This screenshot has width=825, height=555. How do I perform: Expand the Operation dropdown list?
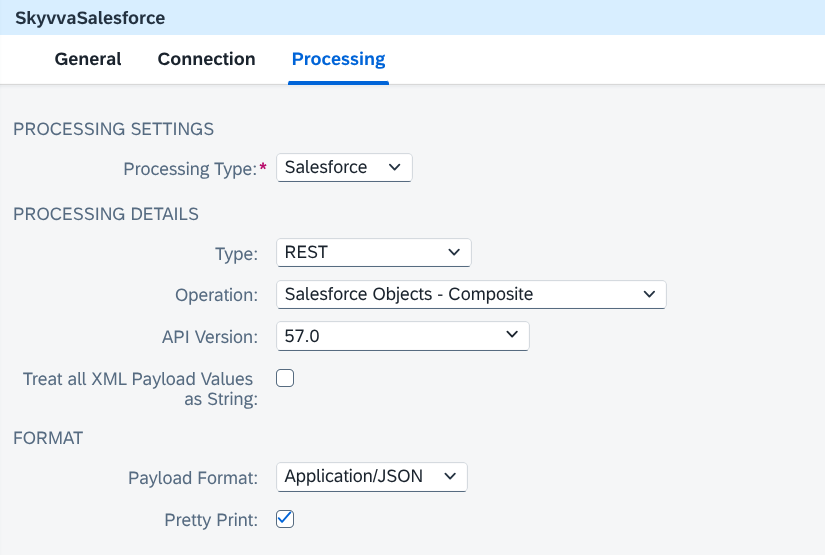[x=471, y=294]
